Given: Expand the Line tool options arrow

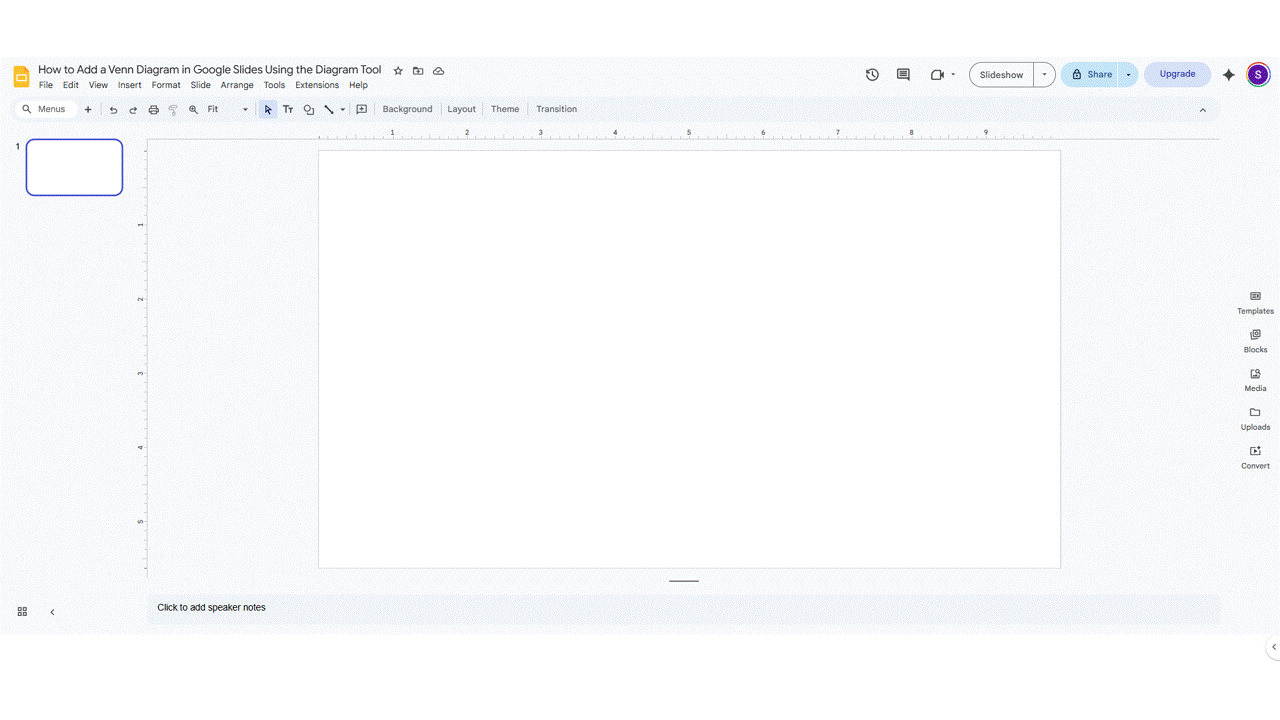Looking at the screenshot, I should 342,109.
